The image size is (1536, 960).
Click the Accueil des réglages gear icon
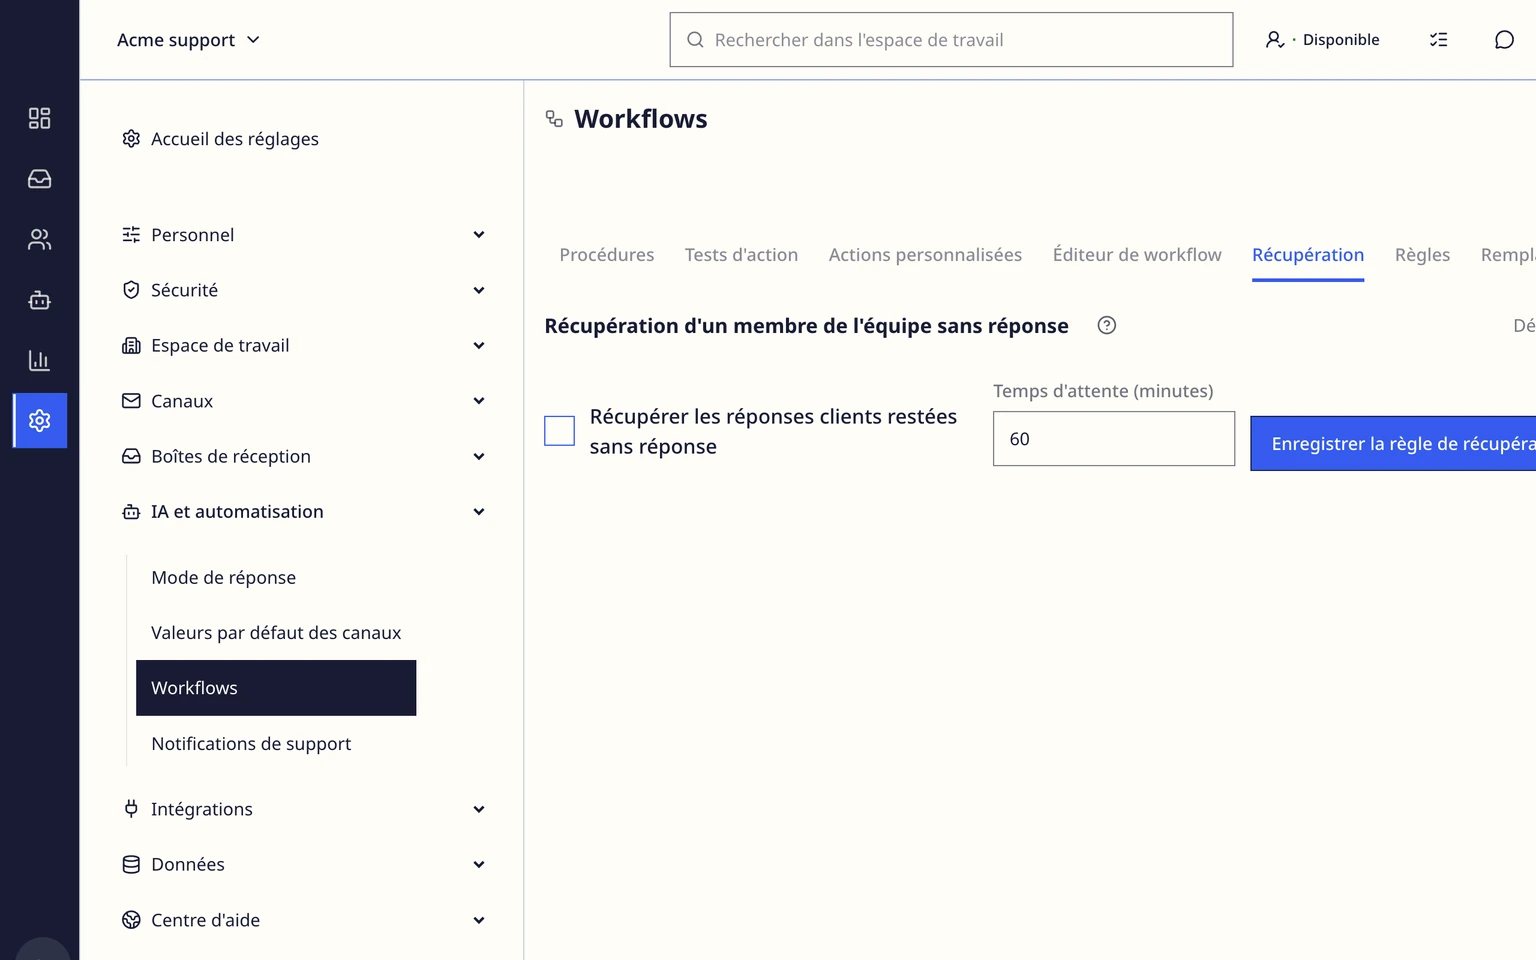click(x=131, y=138)
